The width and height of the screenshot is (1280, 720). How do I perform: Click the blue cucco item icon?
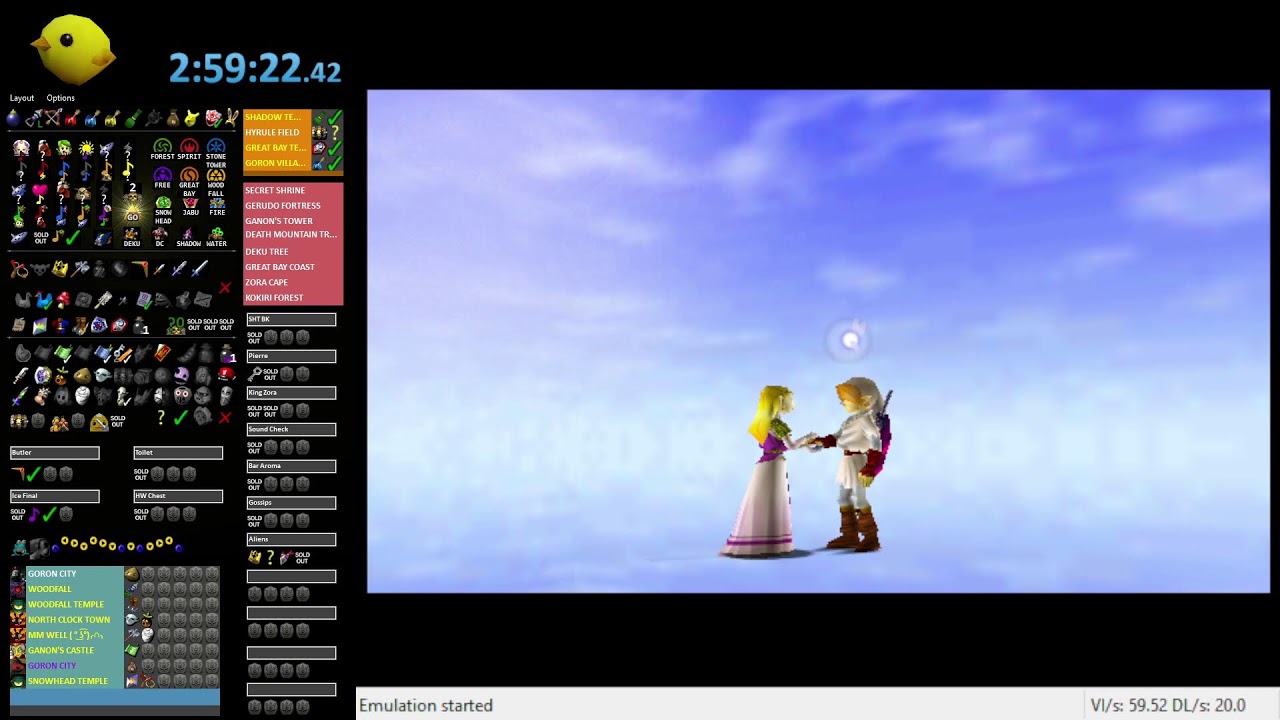(43, 299)
